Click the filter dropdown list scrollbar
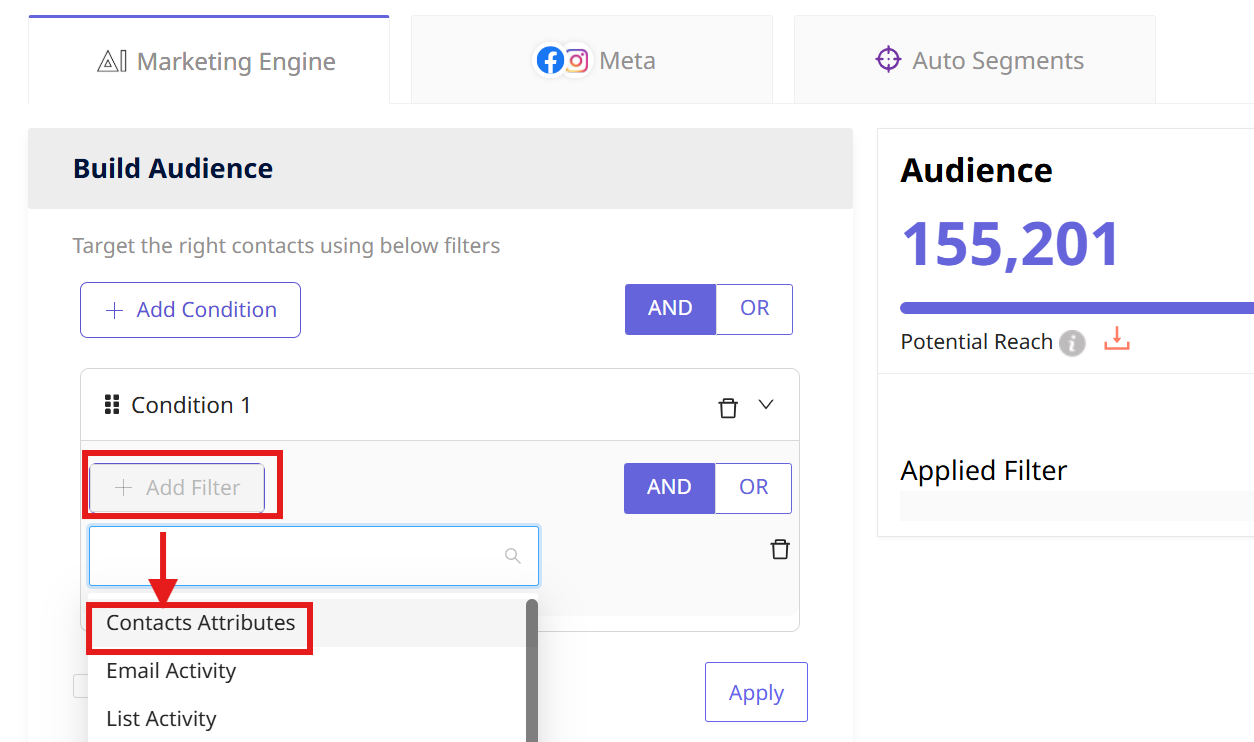This screenshot has height=742, width=1254. 532,670
